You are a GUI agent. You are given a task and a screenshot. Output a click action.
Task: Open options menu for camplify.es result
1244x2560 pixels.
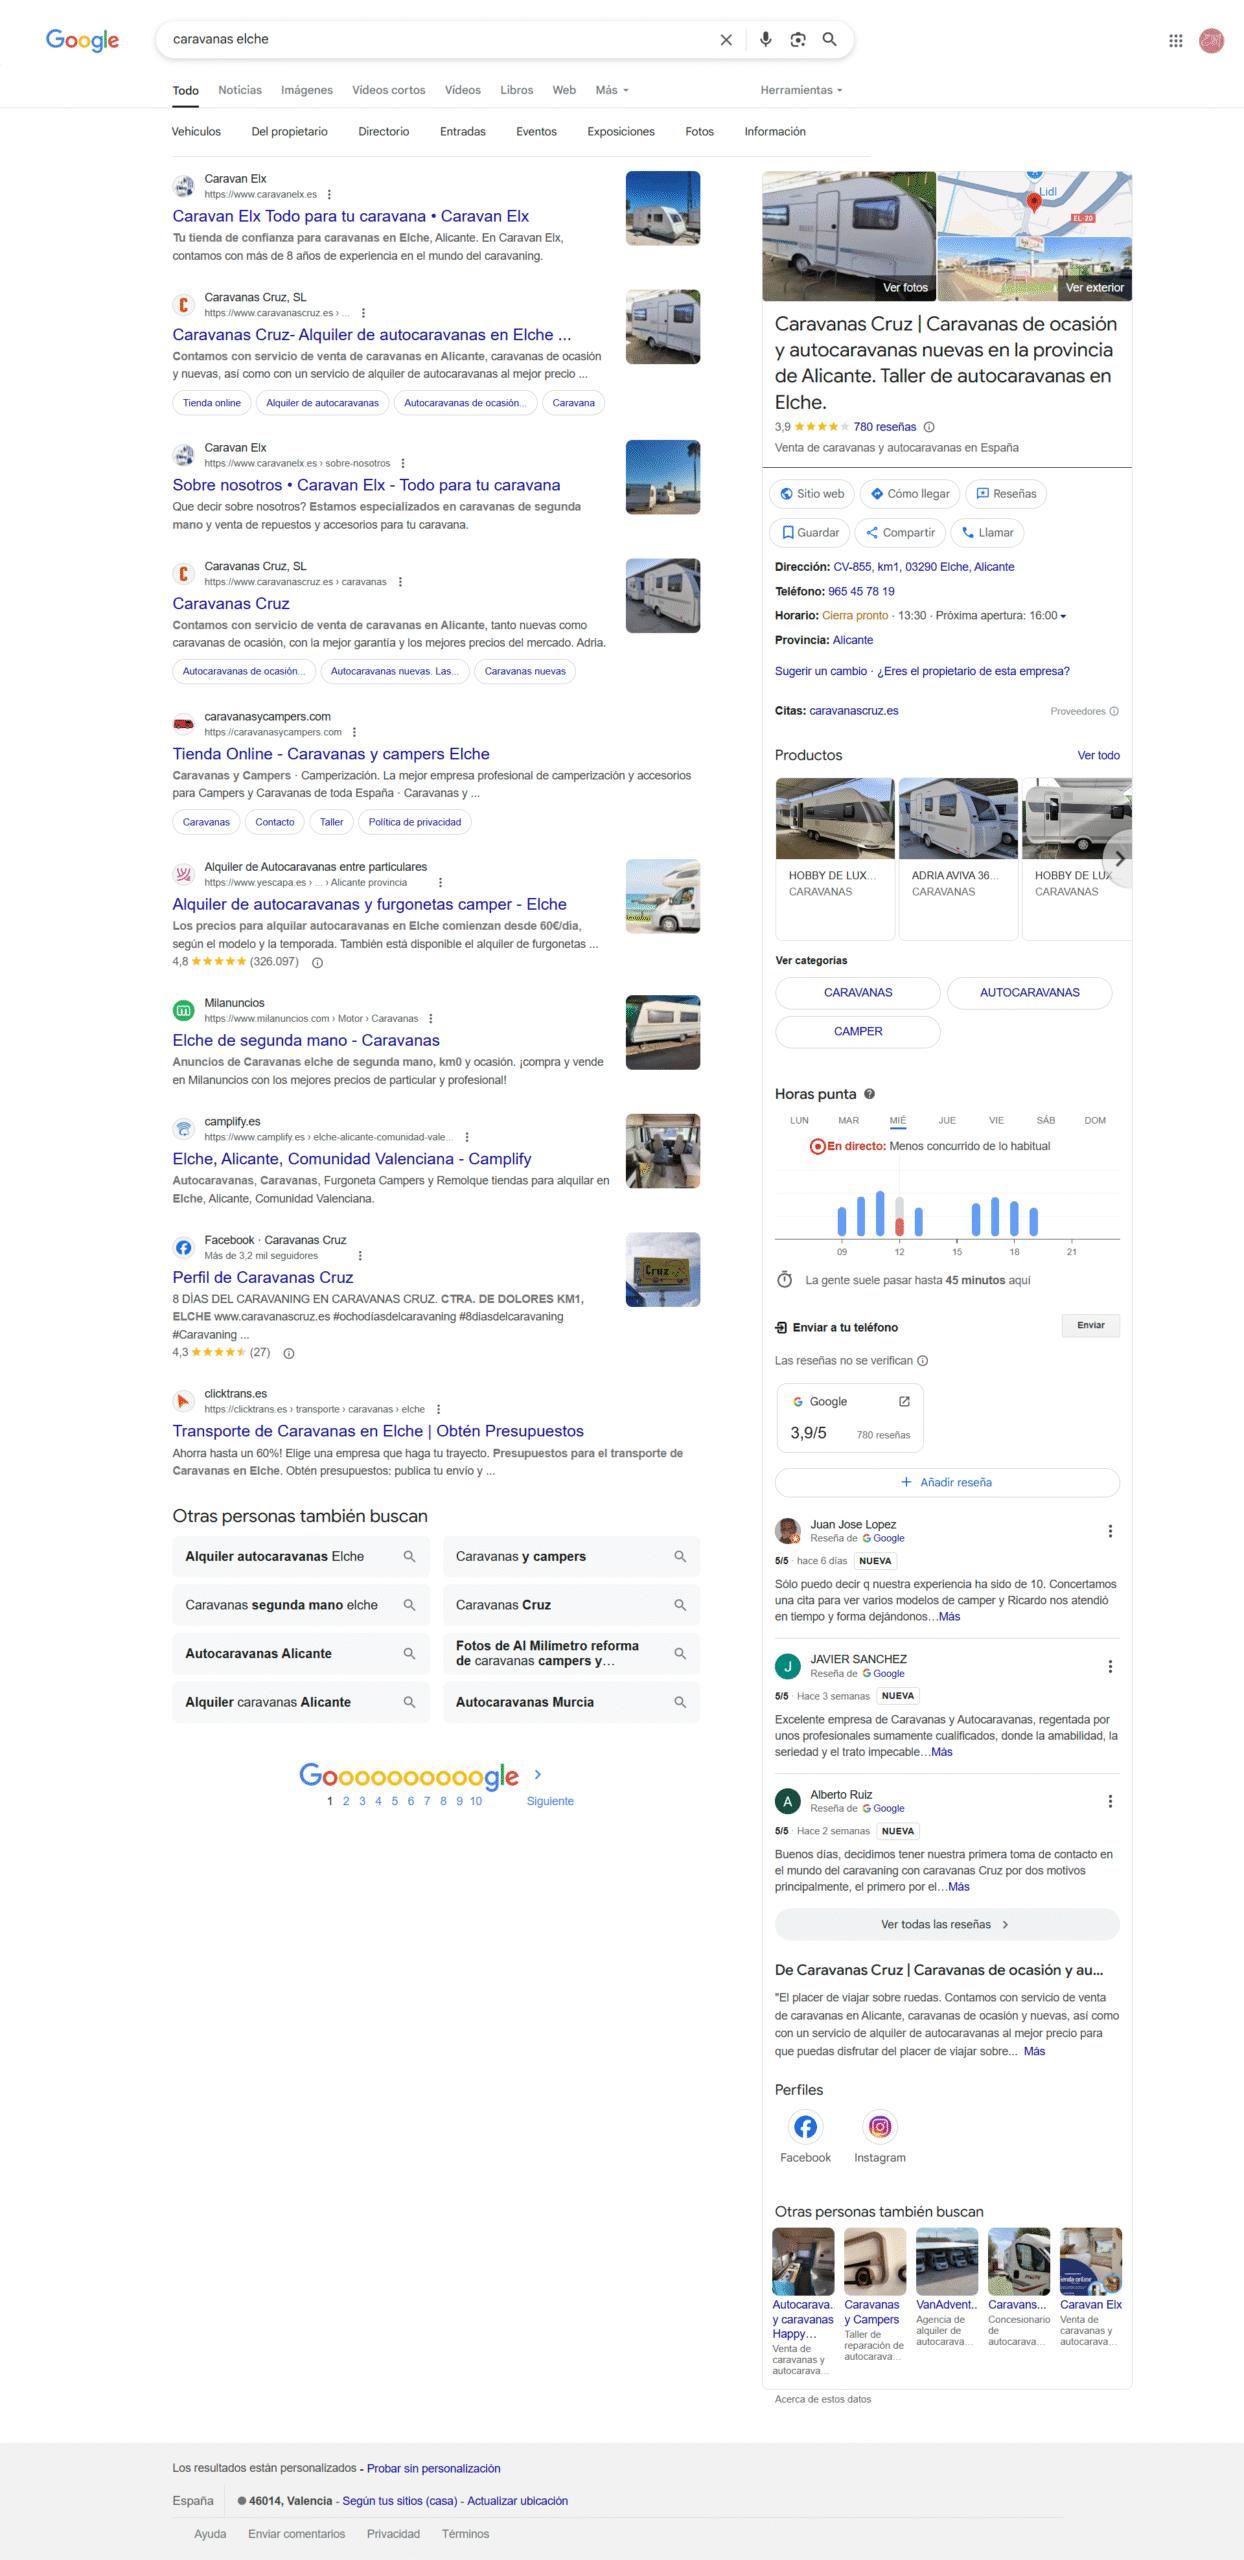[x=467, y=1137]
